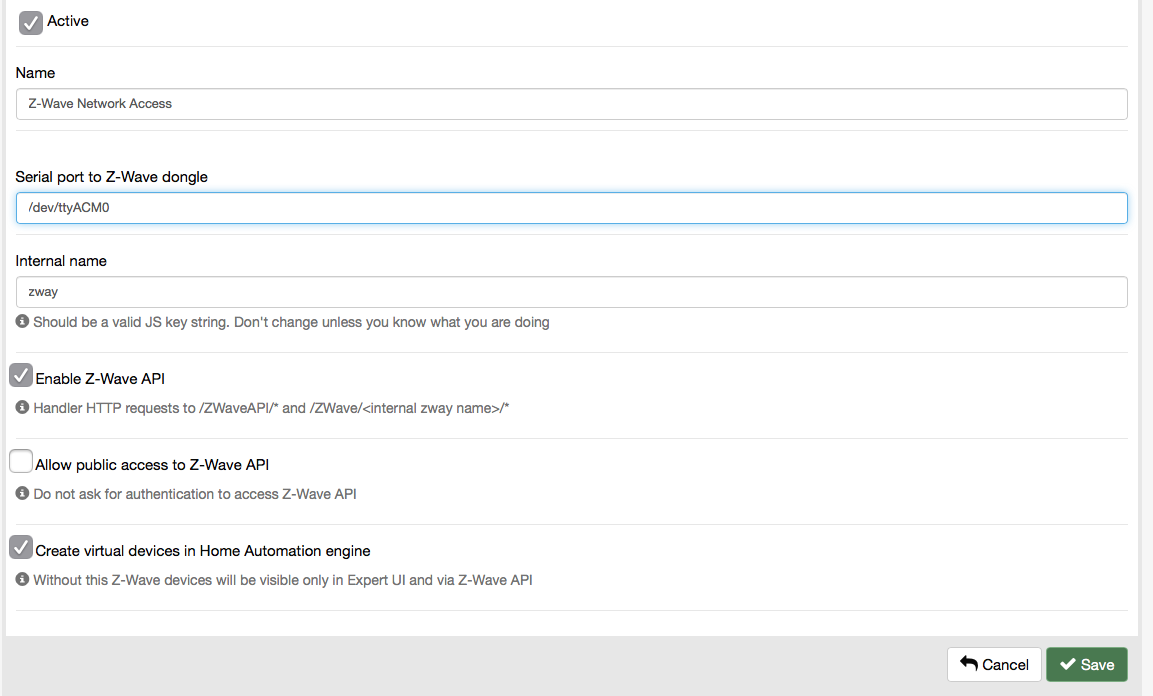Click the 'Do not ask for authentication' hint
Viewport: 1153px width, 696px height.
[195, 495]
